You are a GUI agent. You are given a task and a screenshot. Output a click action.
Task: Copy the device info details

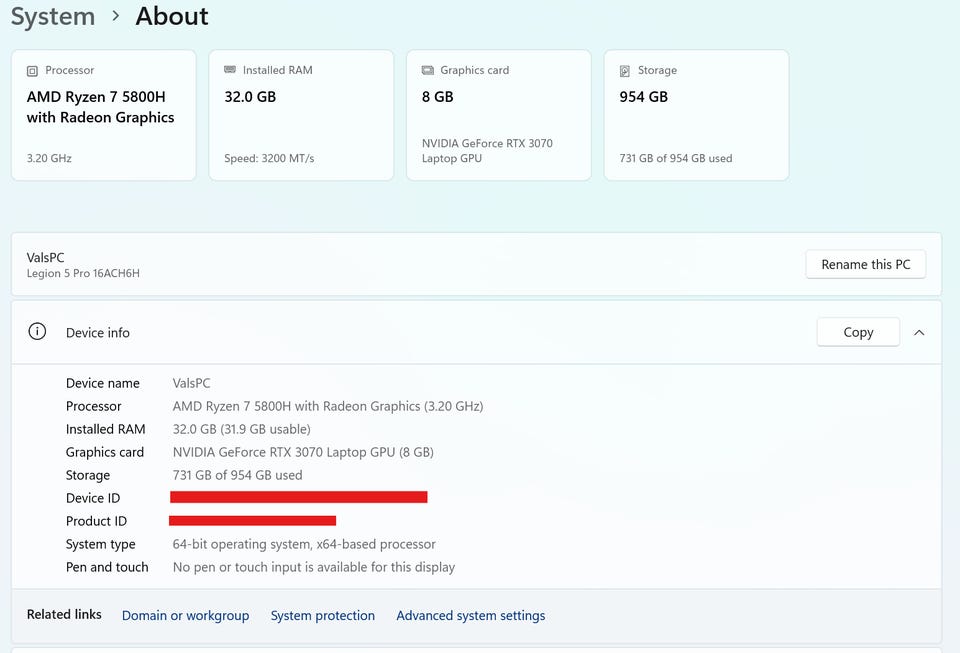pyautogui.click(x=858, y=332)
